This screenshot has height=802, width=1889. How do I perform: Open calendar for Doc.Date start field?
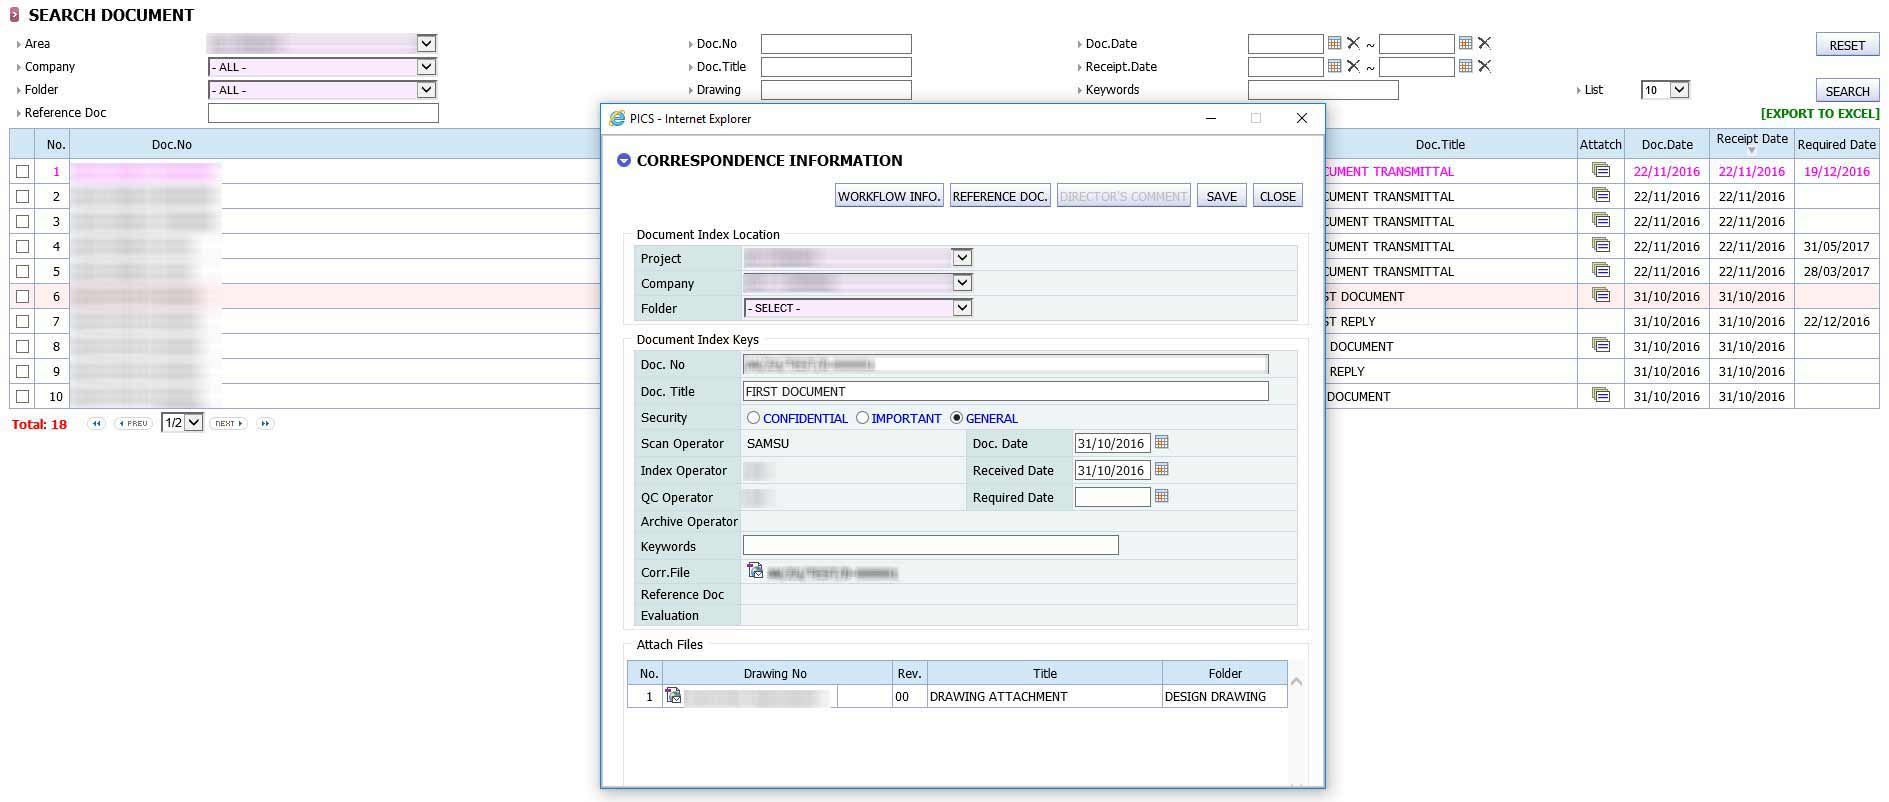pyautogui.click(x=1334, y=43)
